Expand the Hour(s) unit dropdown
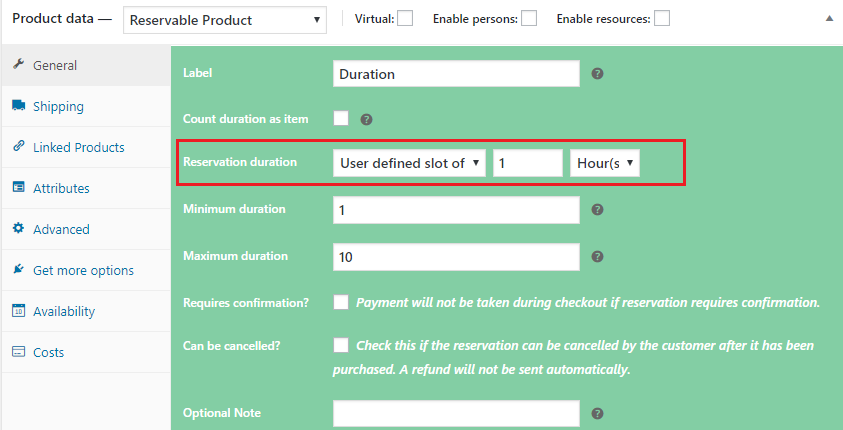This screenshot has width=843, height=430. pyautogui.click(x=604, y=163)
